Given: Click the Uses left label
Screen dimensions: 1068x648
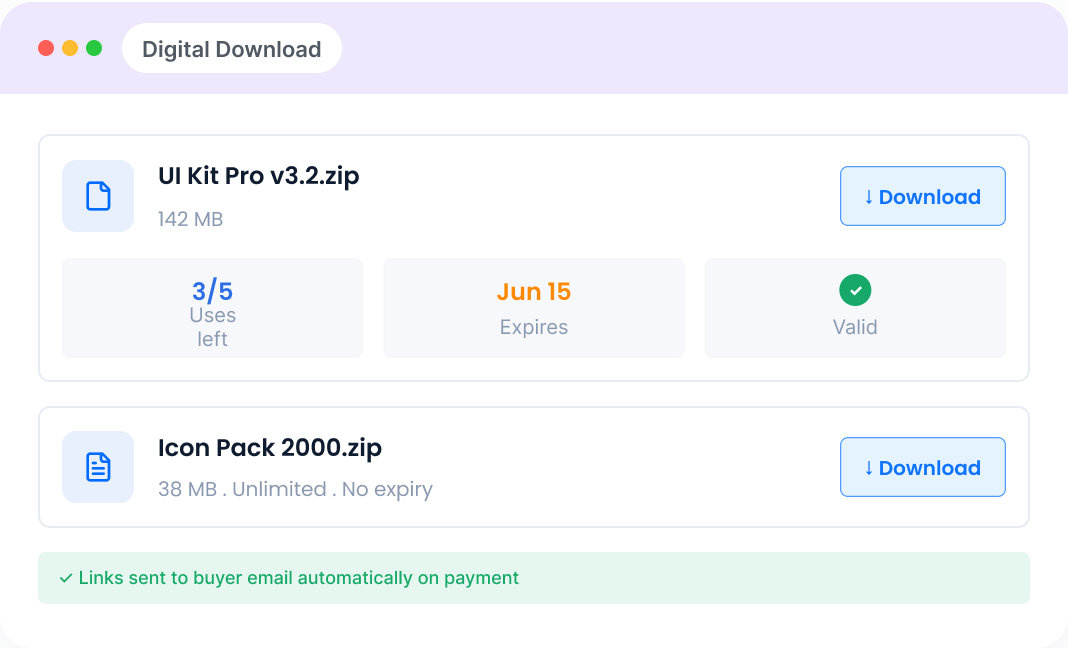Looking at the screenshot, I should (213, 327).
